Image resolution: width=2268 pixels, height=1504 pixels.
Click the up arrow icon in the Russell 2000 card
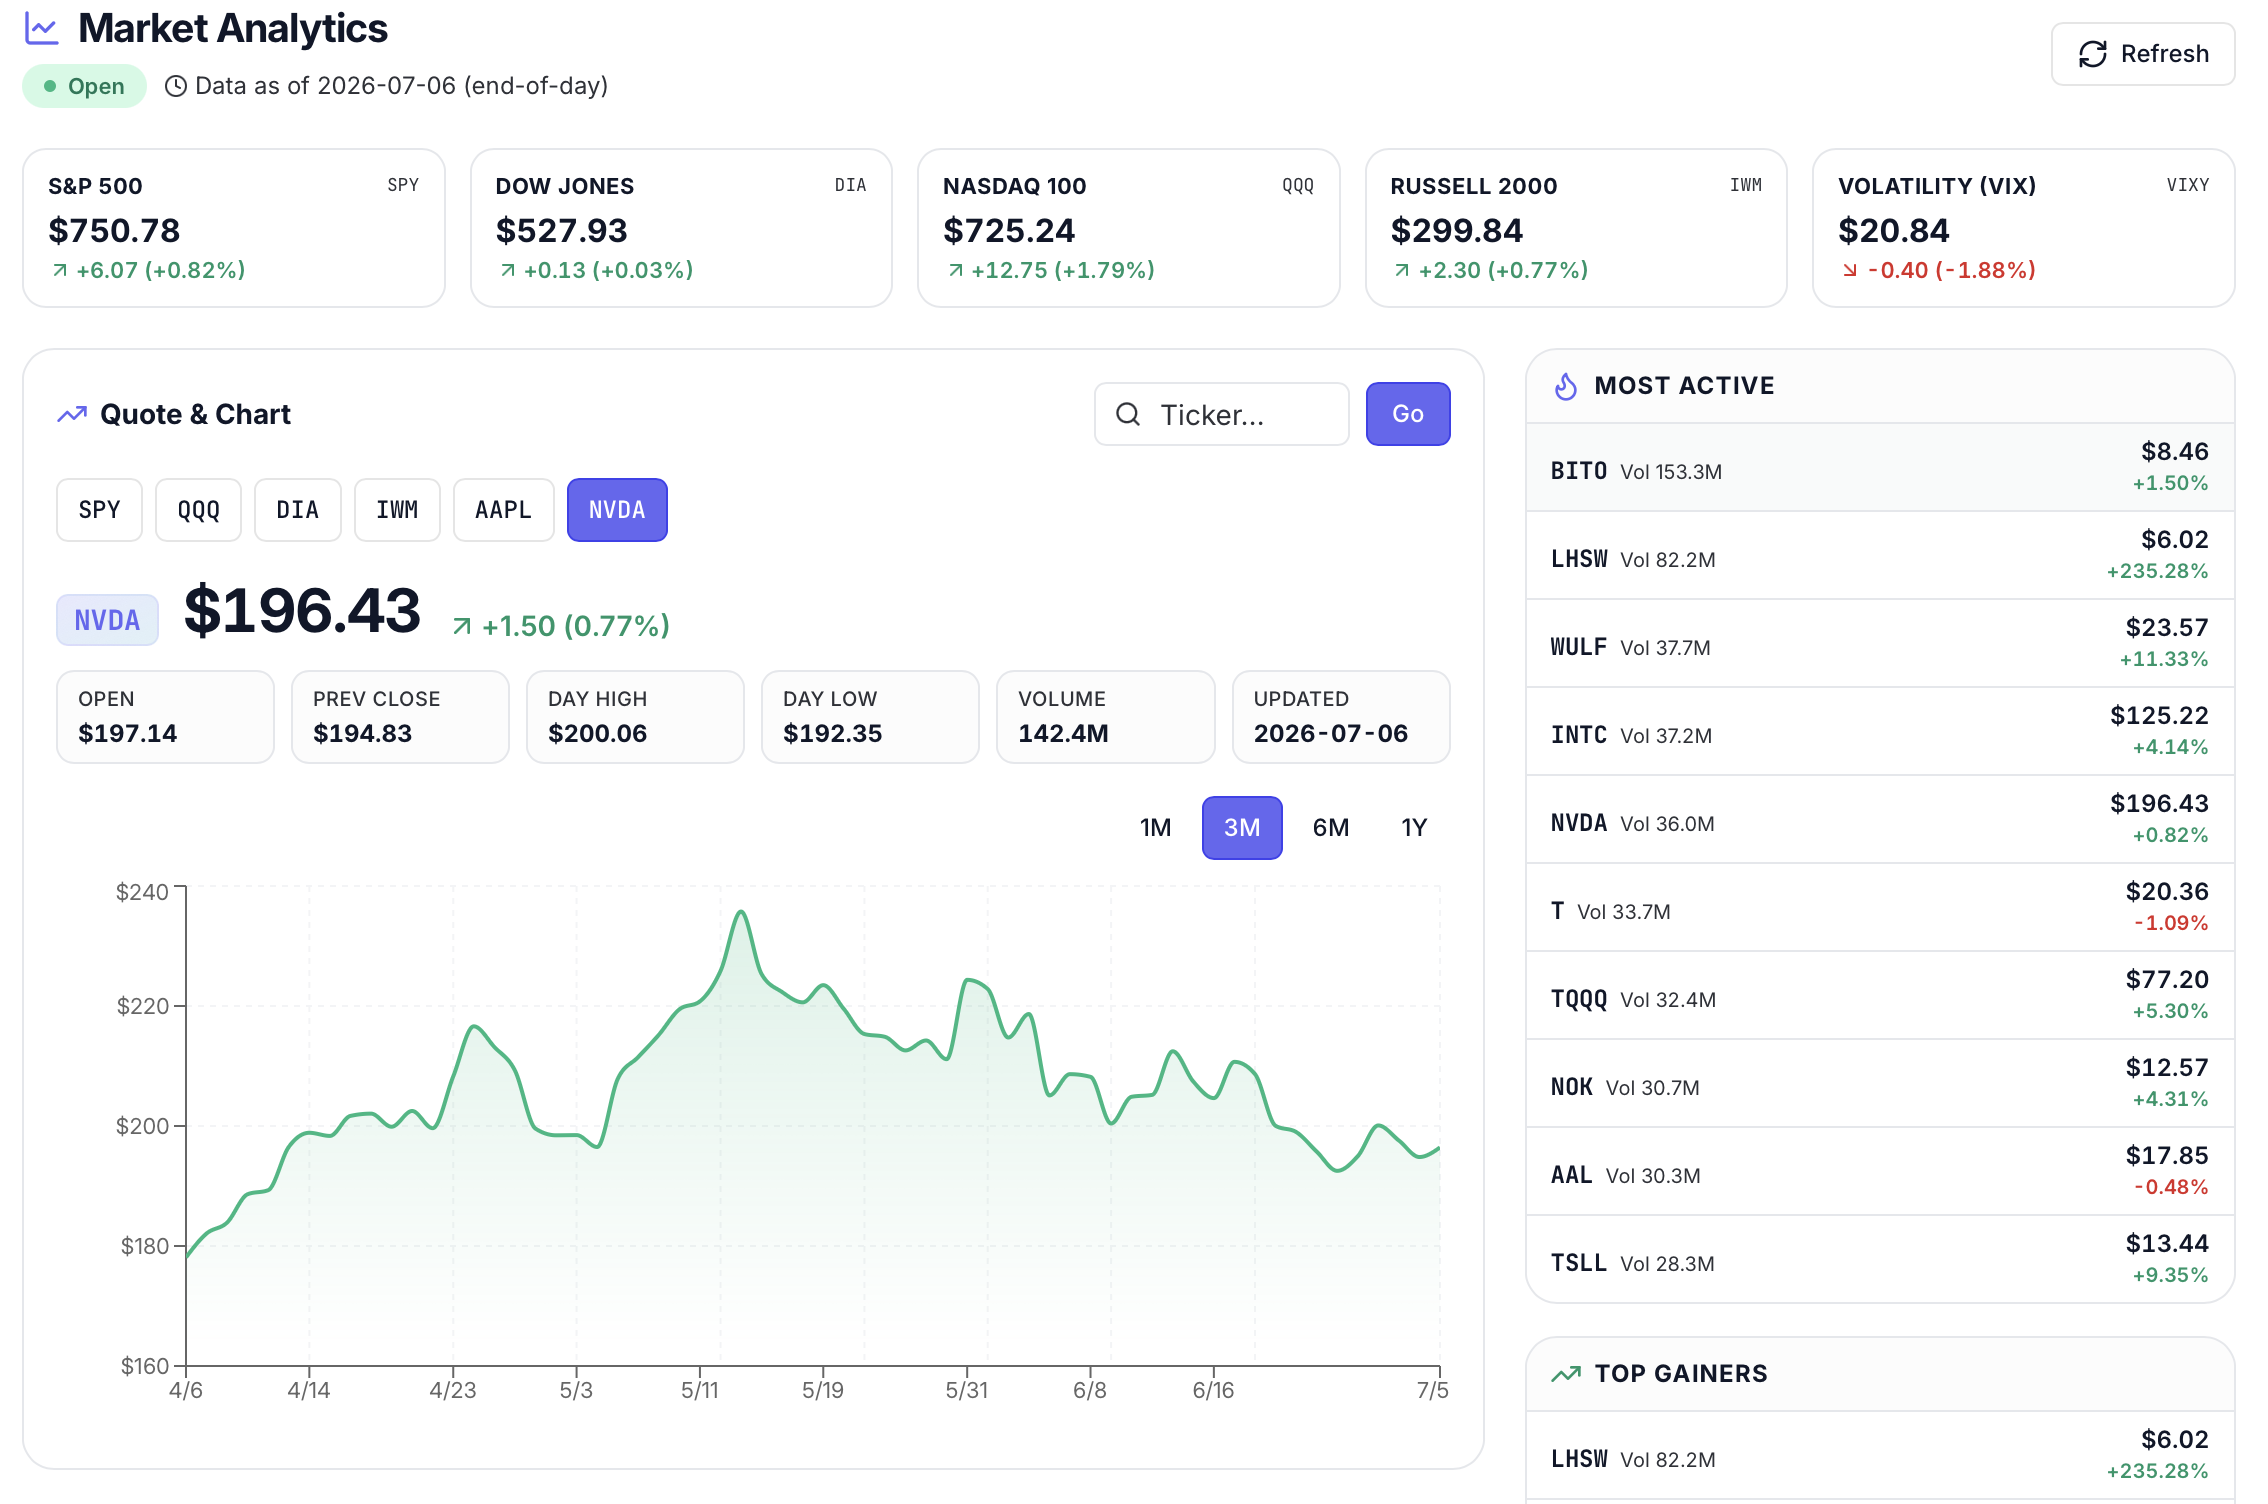click(x=1402, y=270)
